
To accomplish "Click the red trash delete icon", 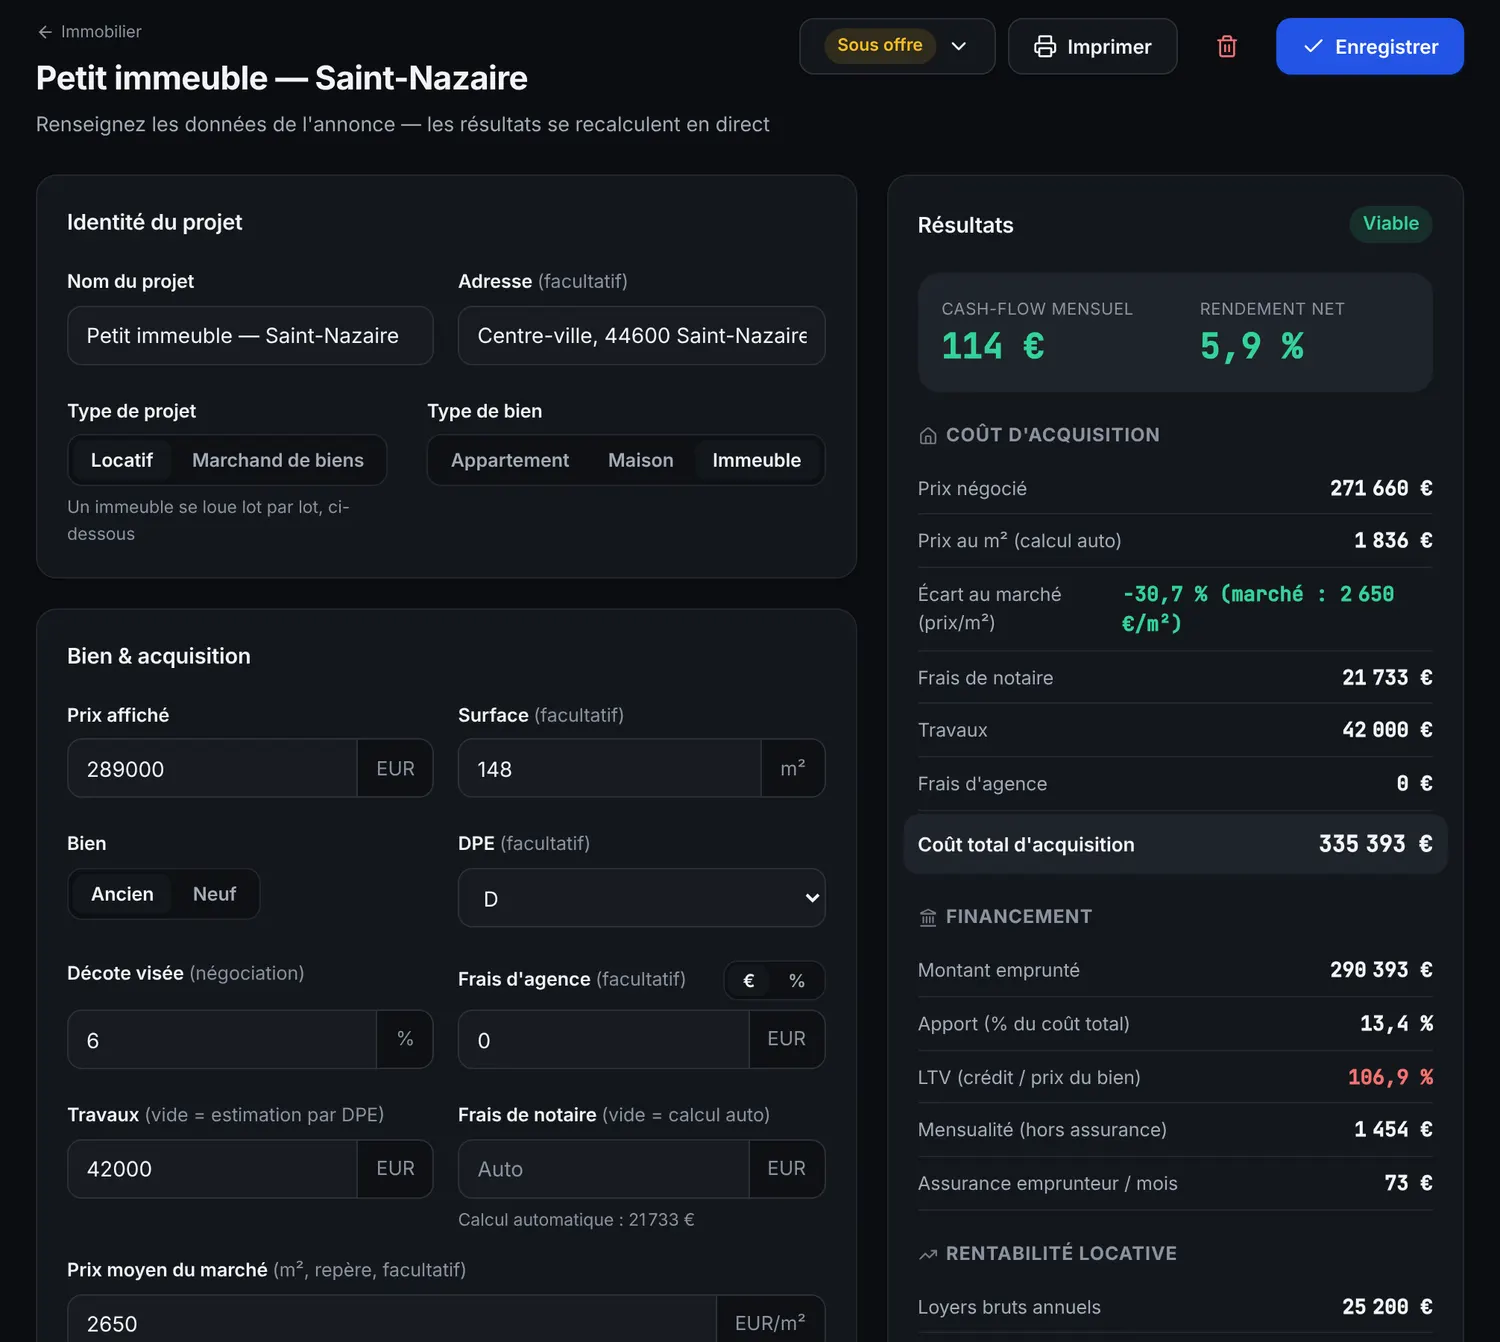I will click(1227, 46).
